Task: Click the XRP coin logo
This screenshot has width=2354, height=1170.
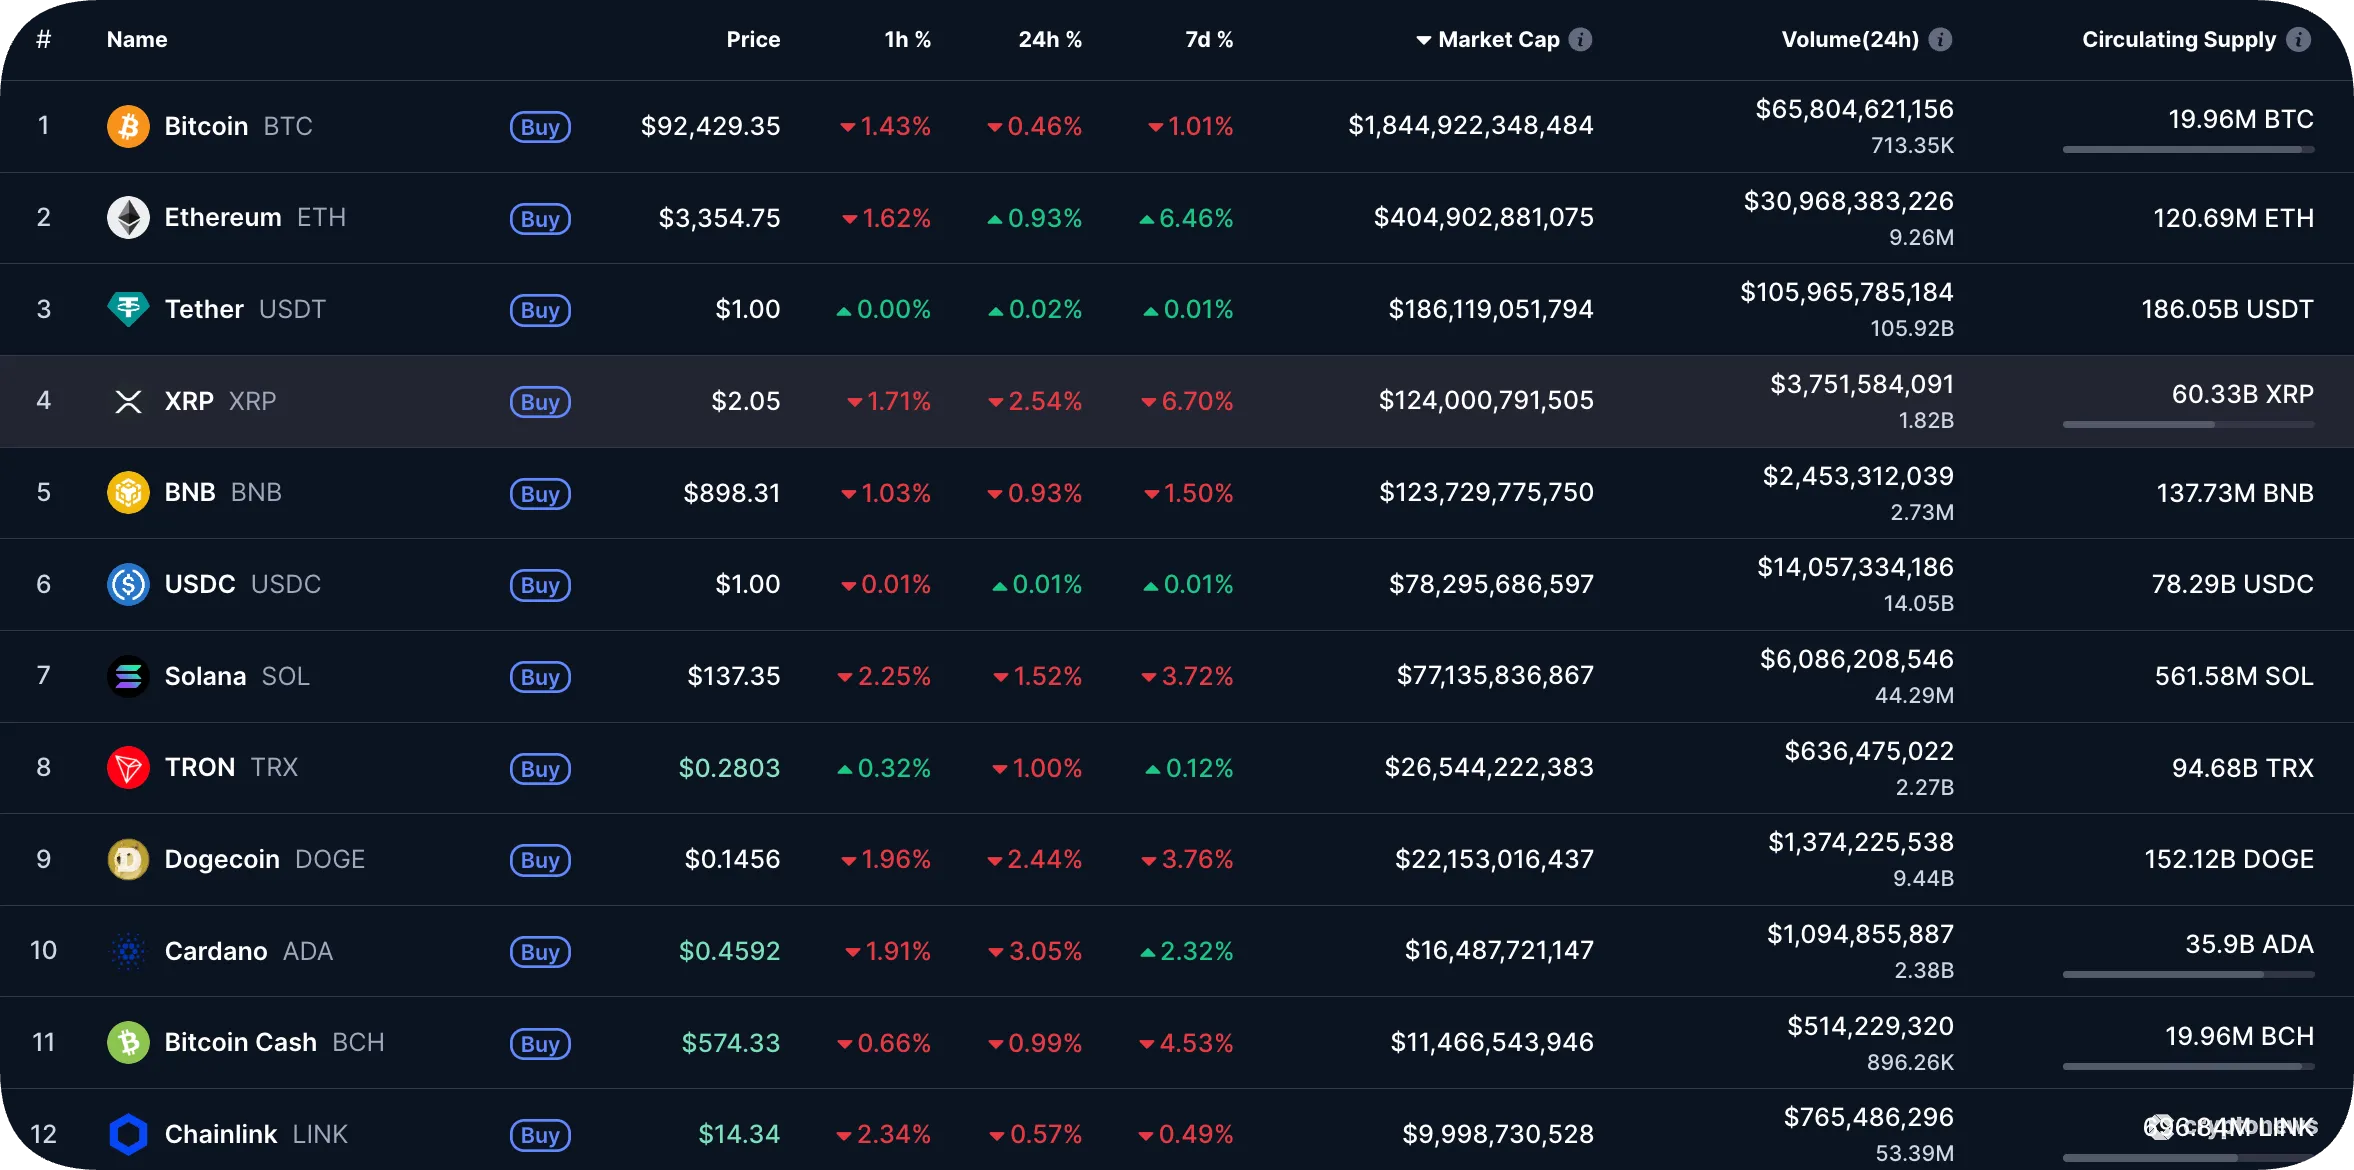Action: click(128, 401)
